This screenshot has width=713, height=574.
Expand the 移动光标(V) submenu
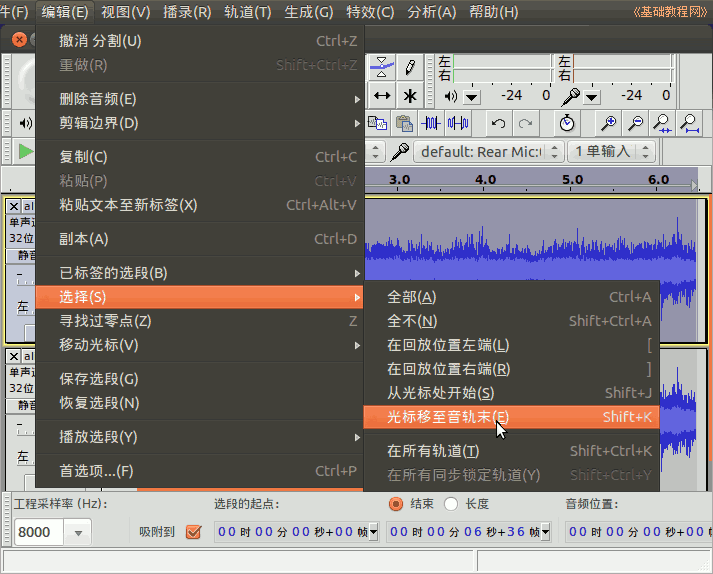pos(200,345)
